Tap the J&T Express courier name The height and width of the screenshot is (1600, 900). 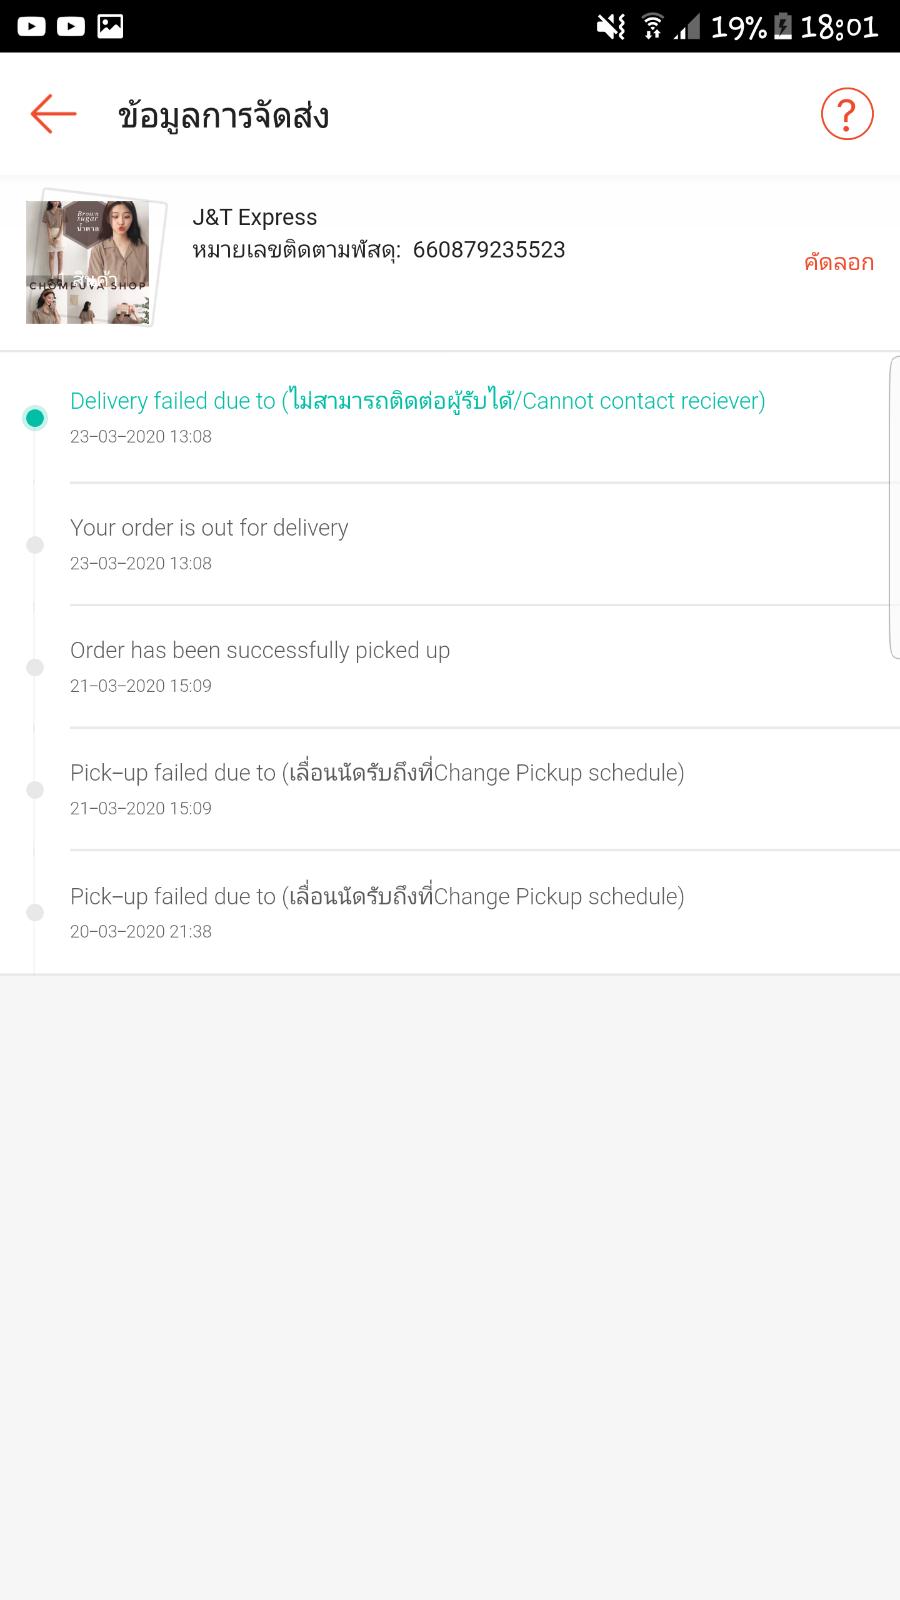pyautogui.click(x=254, y=217)
